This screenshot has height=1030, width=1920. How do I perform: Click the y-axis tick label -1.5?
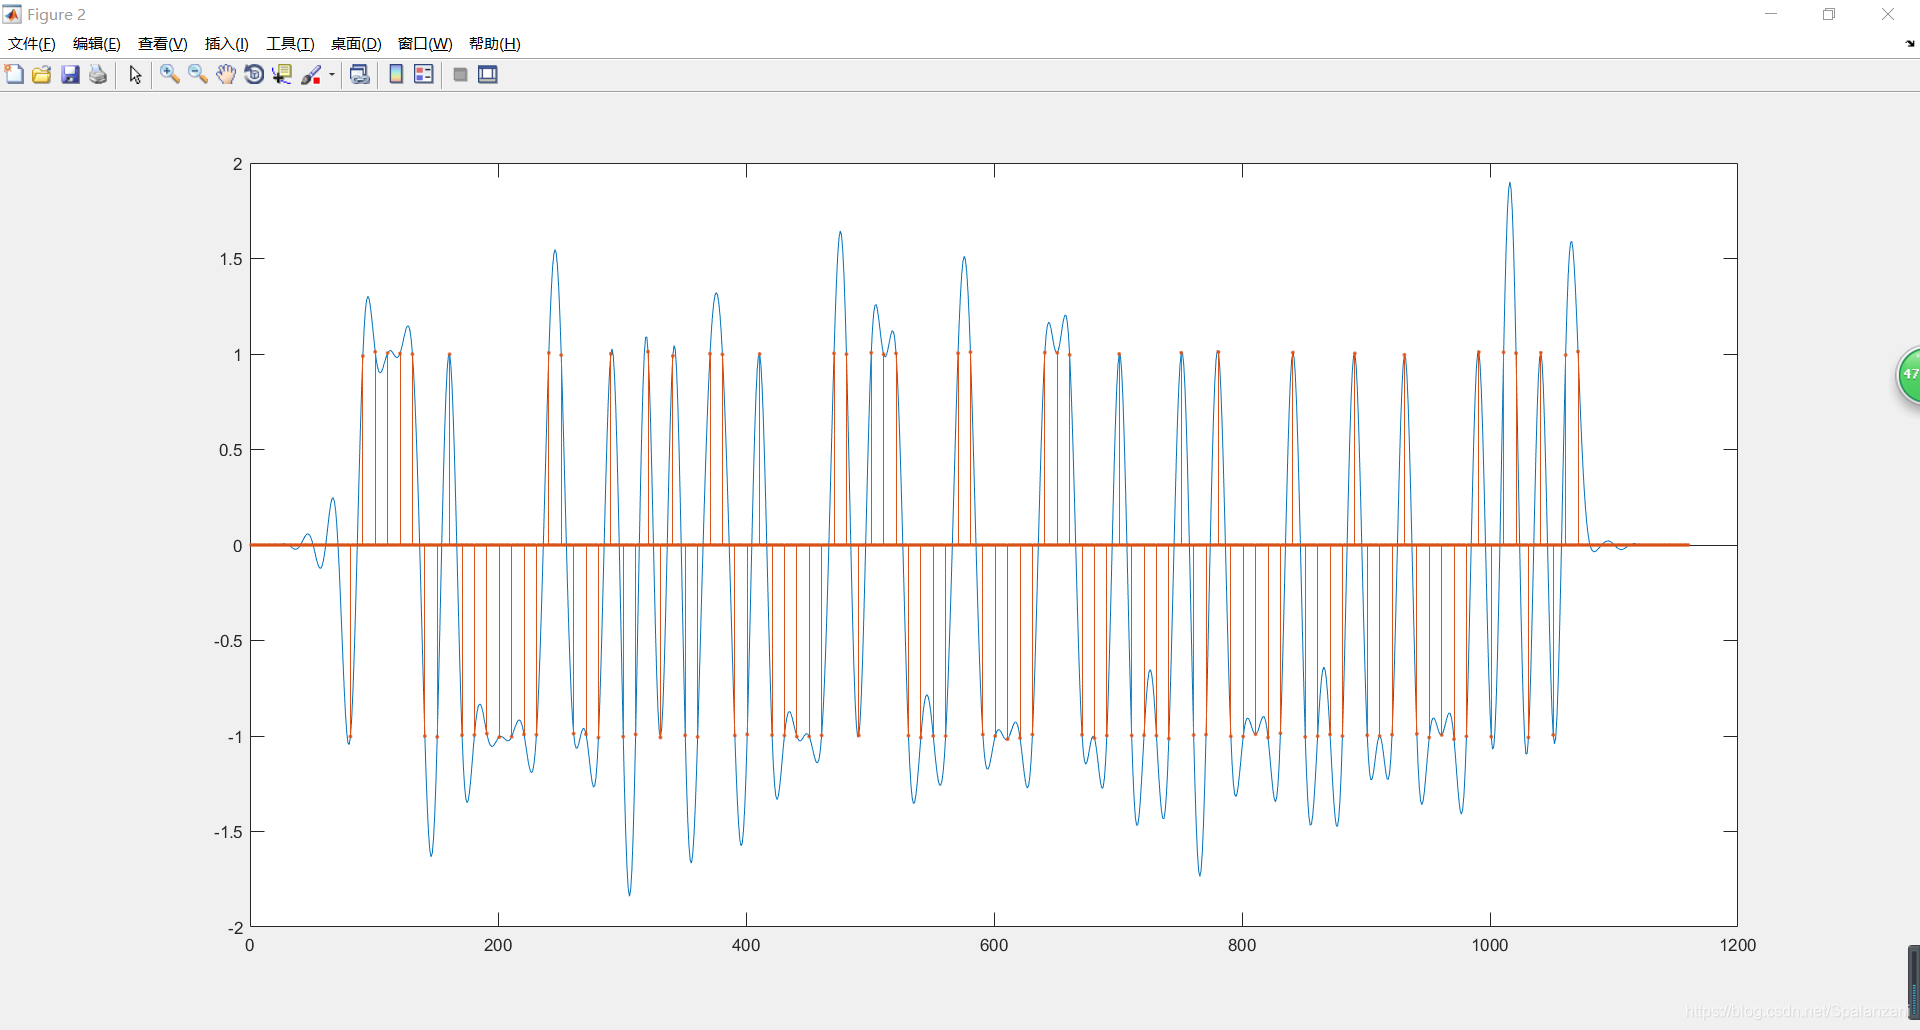pos(228,832)
